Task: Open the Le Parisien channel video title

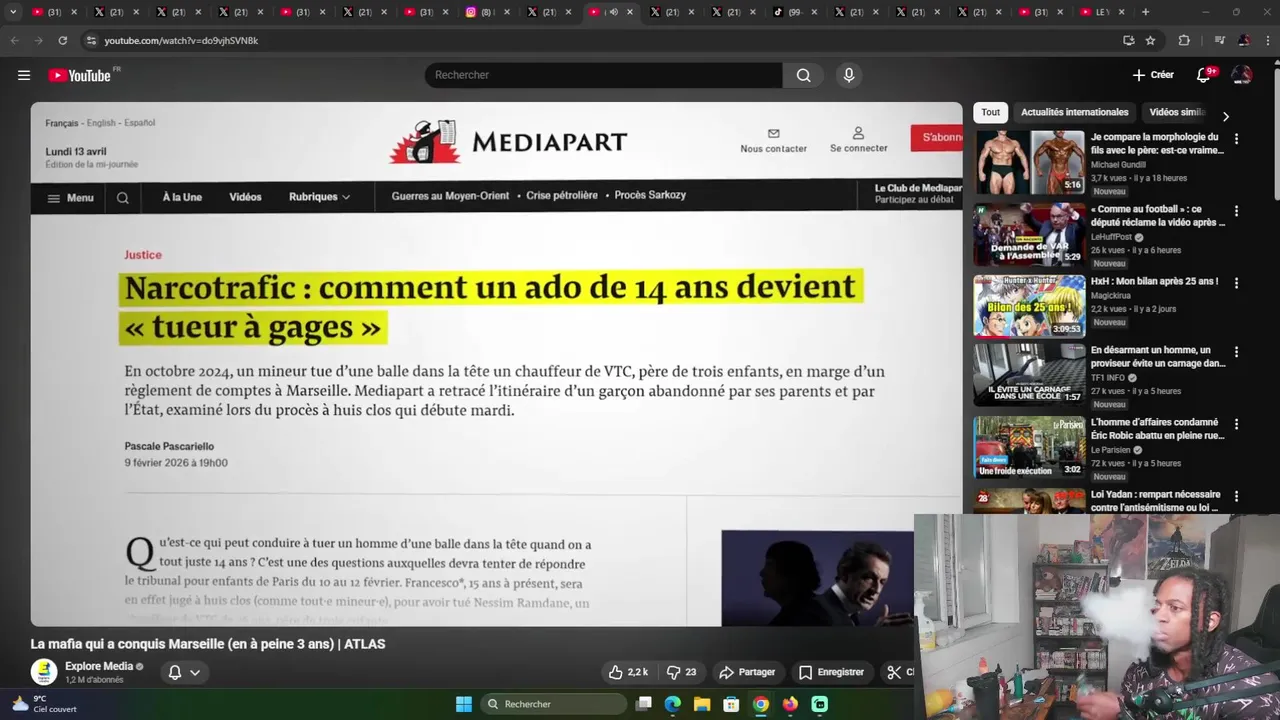Action: point(1157,429)
